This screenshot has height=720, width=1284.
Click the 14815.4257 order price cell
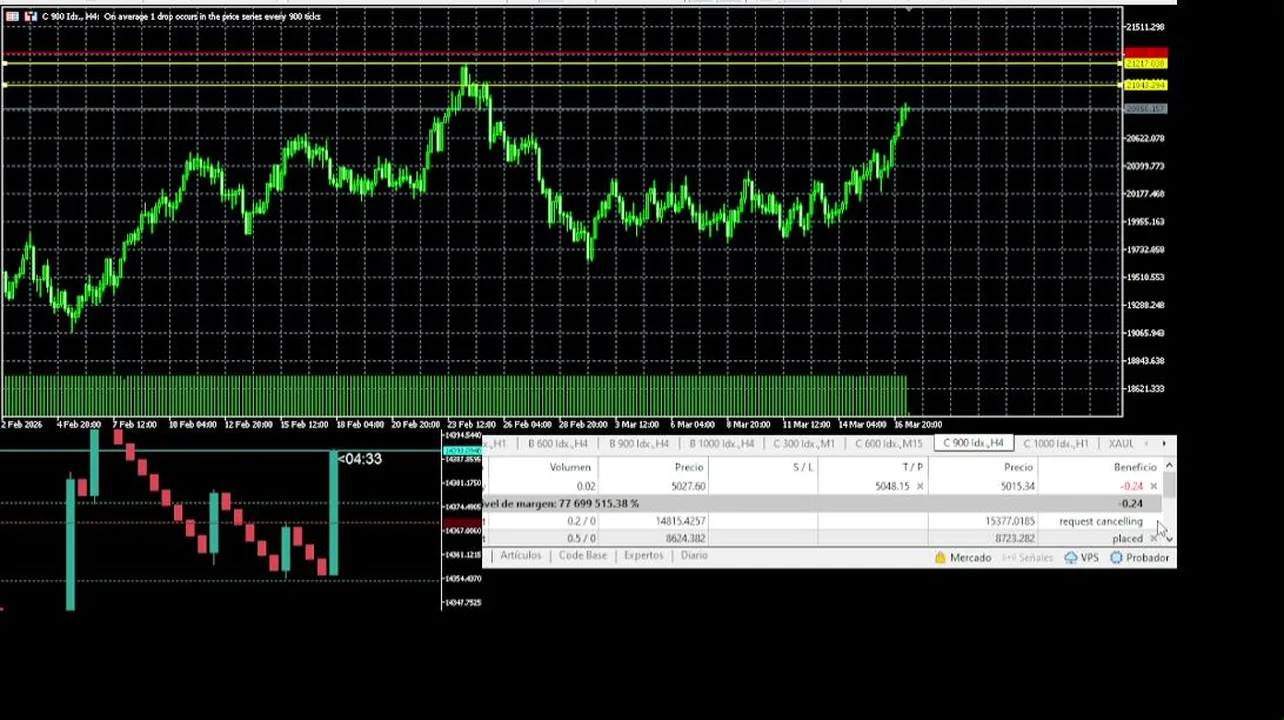tap(680, 522)
